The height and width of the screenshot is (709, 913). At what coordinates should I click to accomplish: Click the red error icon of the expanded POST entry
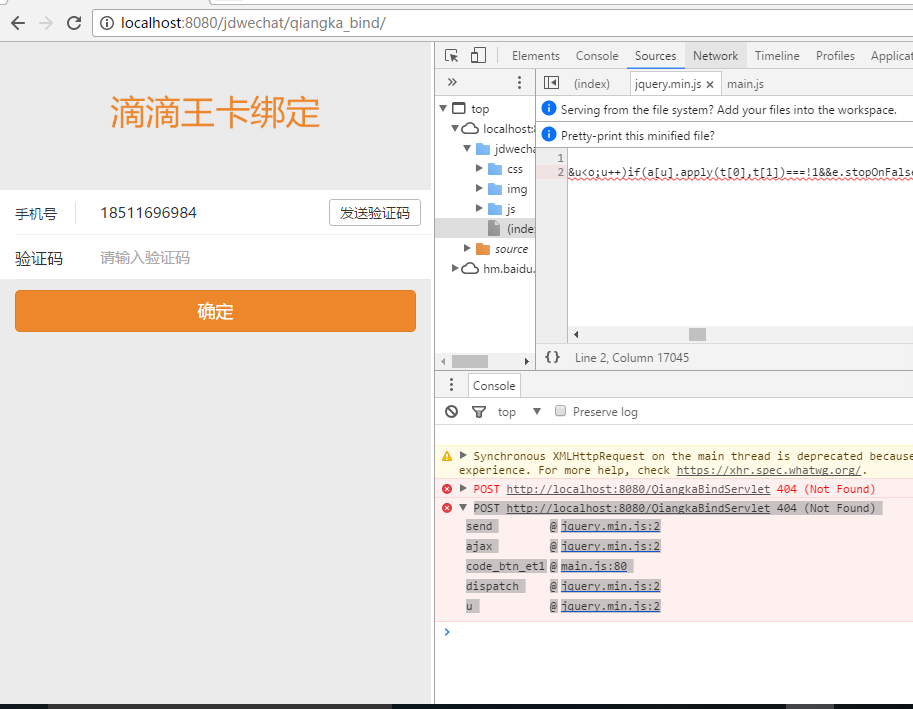pos(447,508)
